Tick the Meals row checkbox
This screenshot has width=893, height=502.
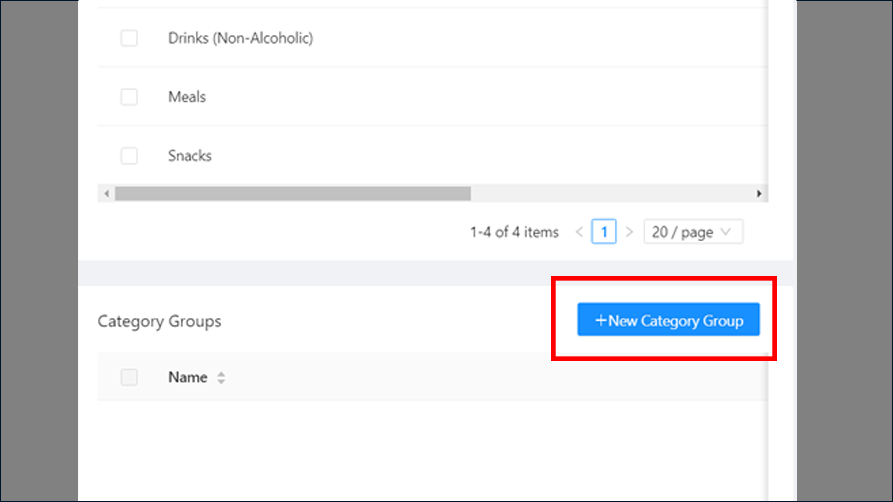click(129, 97)
